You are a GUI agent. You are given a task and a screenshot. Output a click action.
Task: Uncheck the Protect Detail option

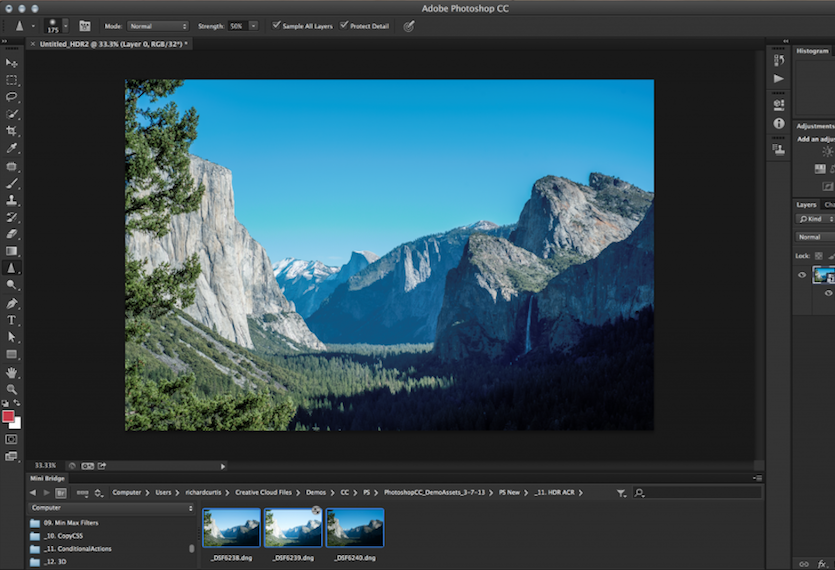click(x=344, y=25)
